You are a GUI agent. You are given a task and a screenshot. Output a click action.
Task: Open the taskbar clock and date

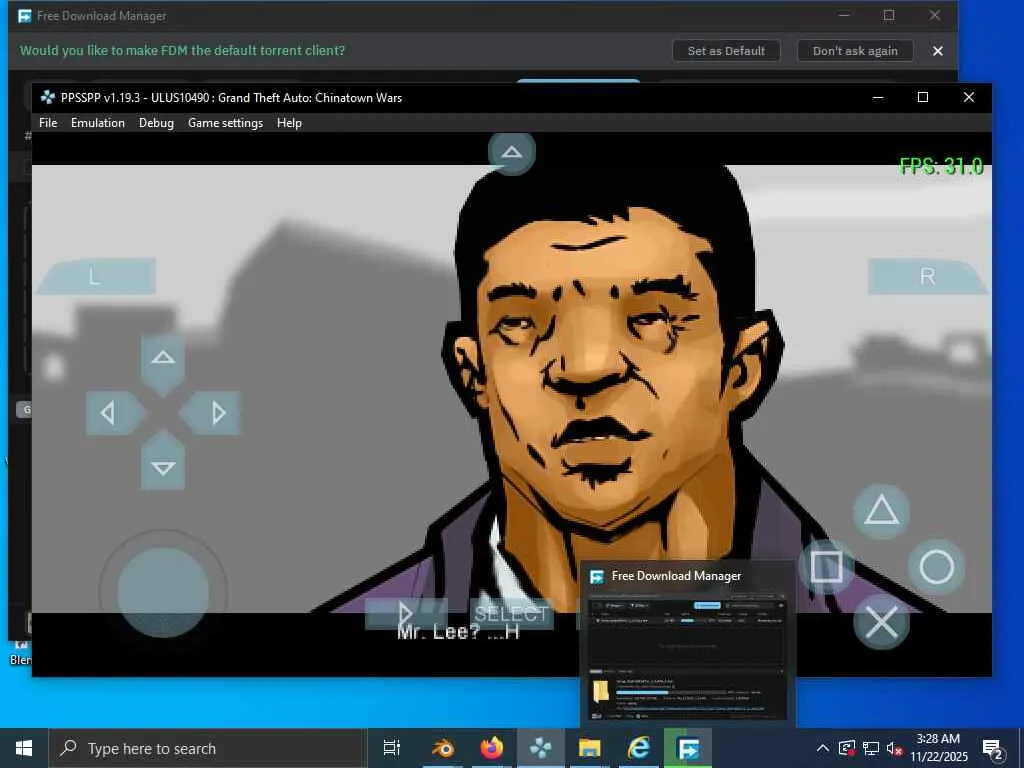pyautogui.click(x=939, y=748)
